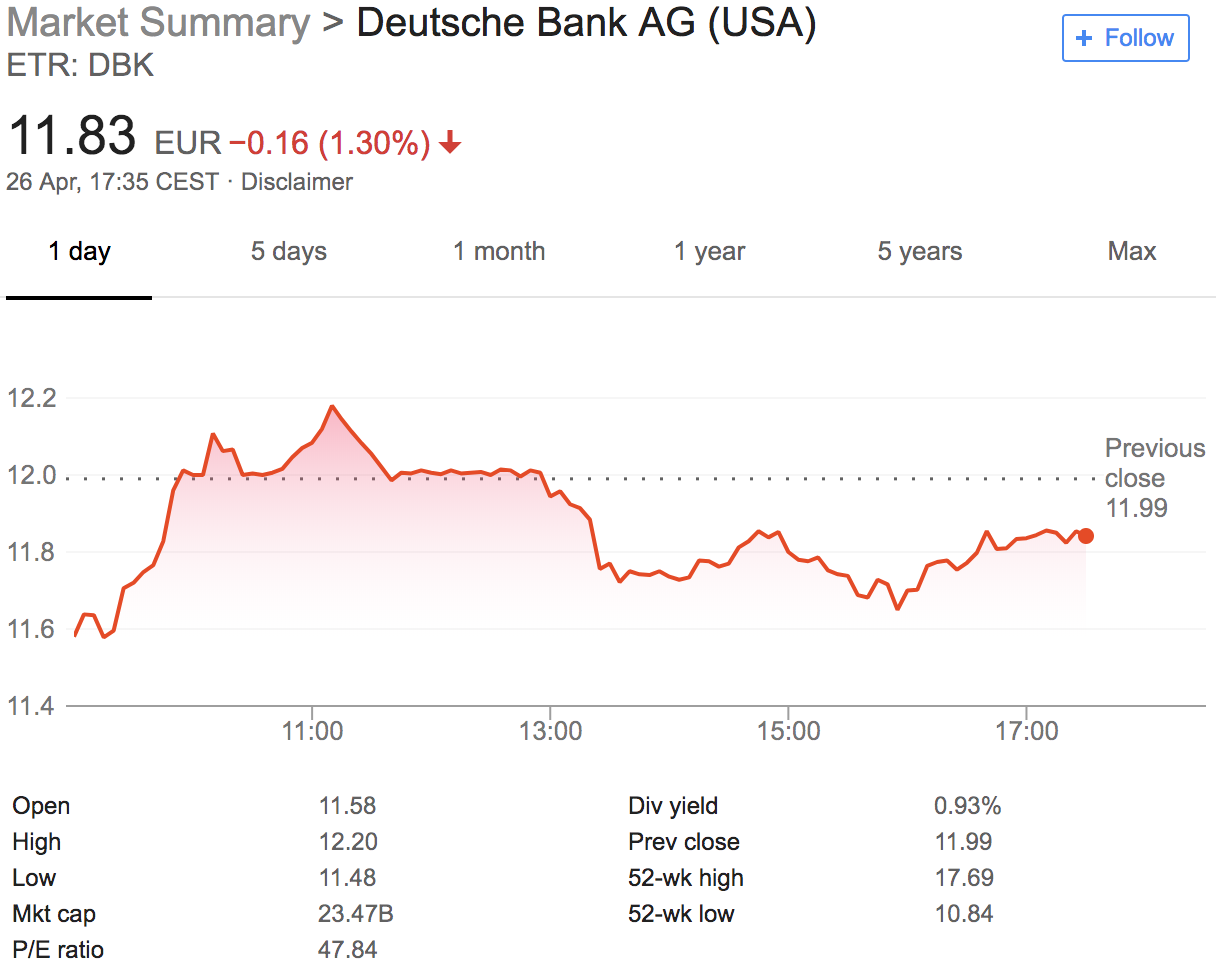Open the 1 year chart tab
Screen dimensions: 1216x976
point(709,251)
